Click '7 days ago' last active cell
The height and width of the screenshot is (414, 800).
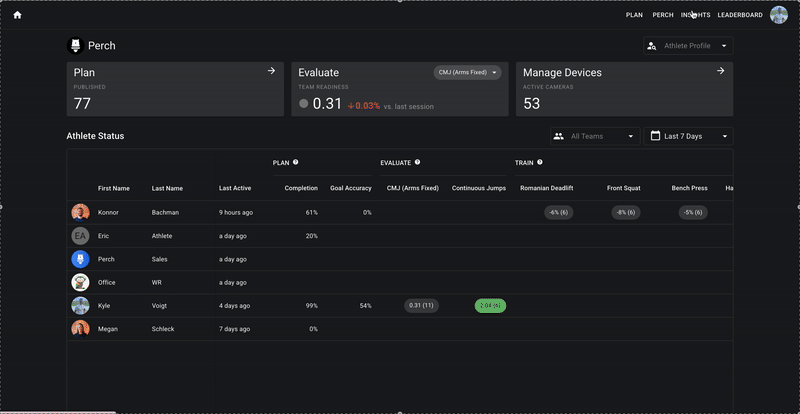pos(234,329)
